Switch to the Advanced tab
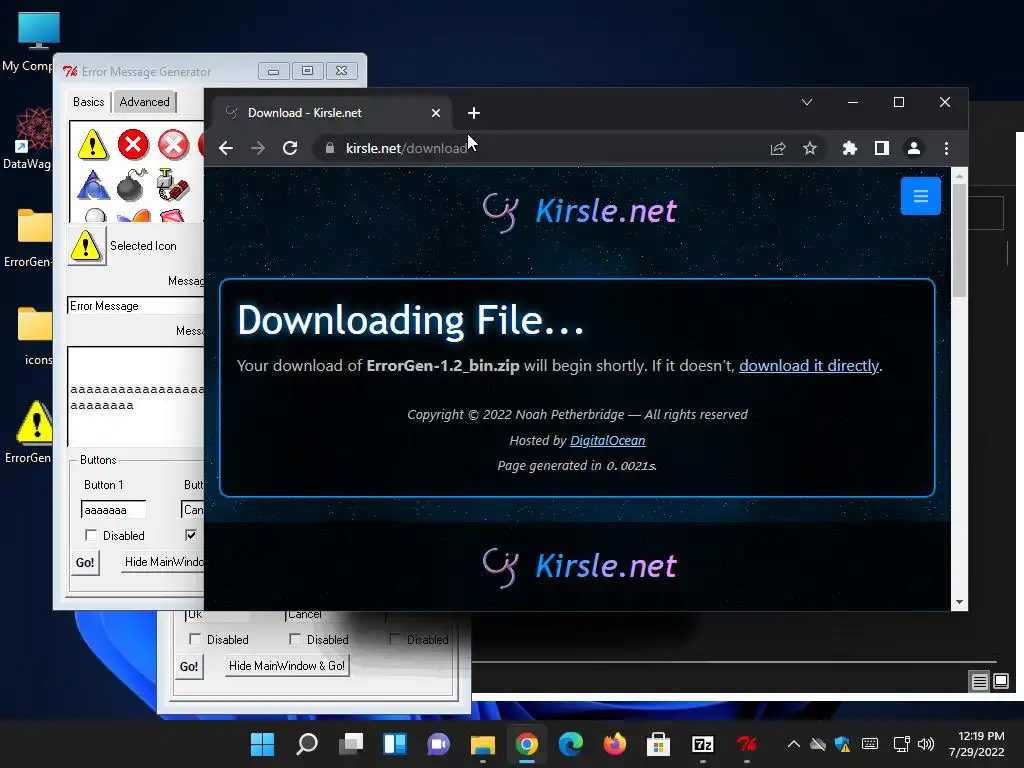The width and height of the screenshot is (1024, 768). click(x=144, y=102)
